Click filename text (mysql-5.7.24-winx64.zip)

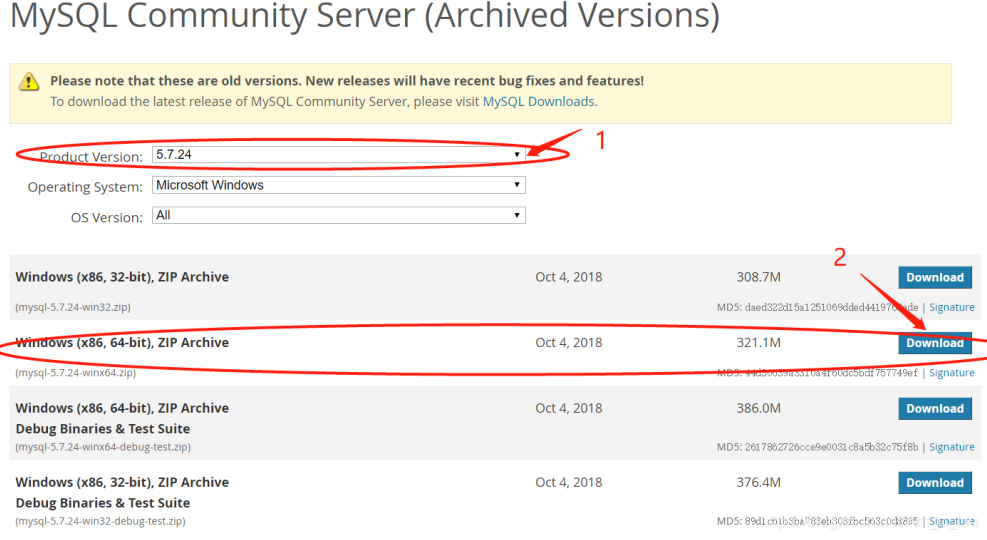pos(76,373)
